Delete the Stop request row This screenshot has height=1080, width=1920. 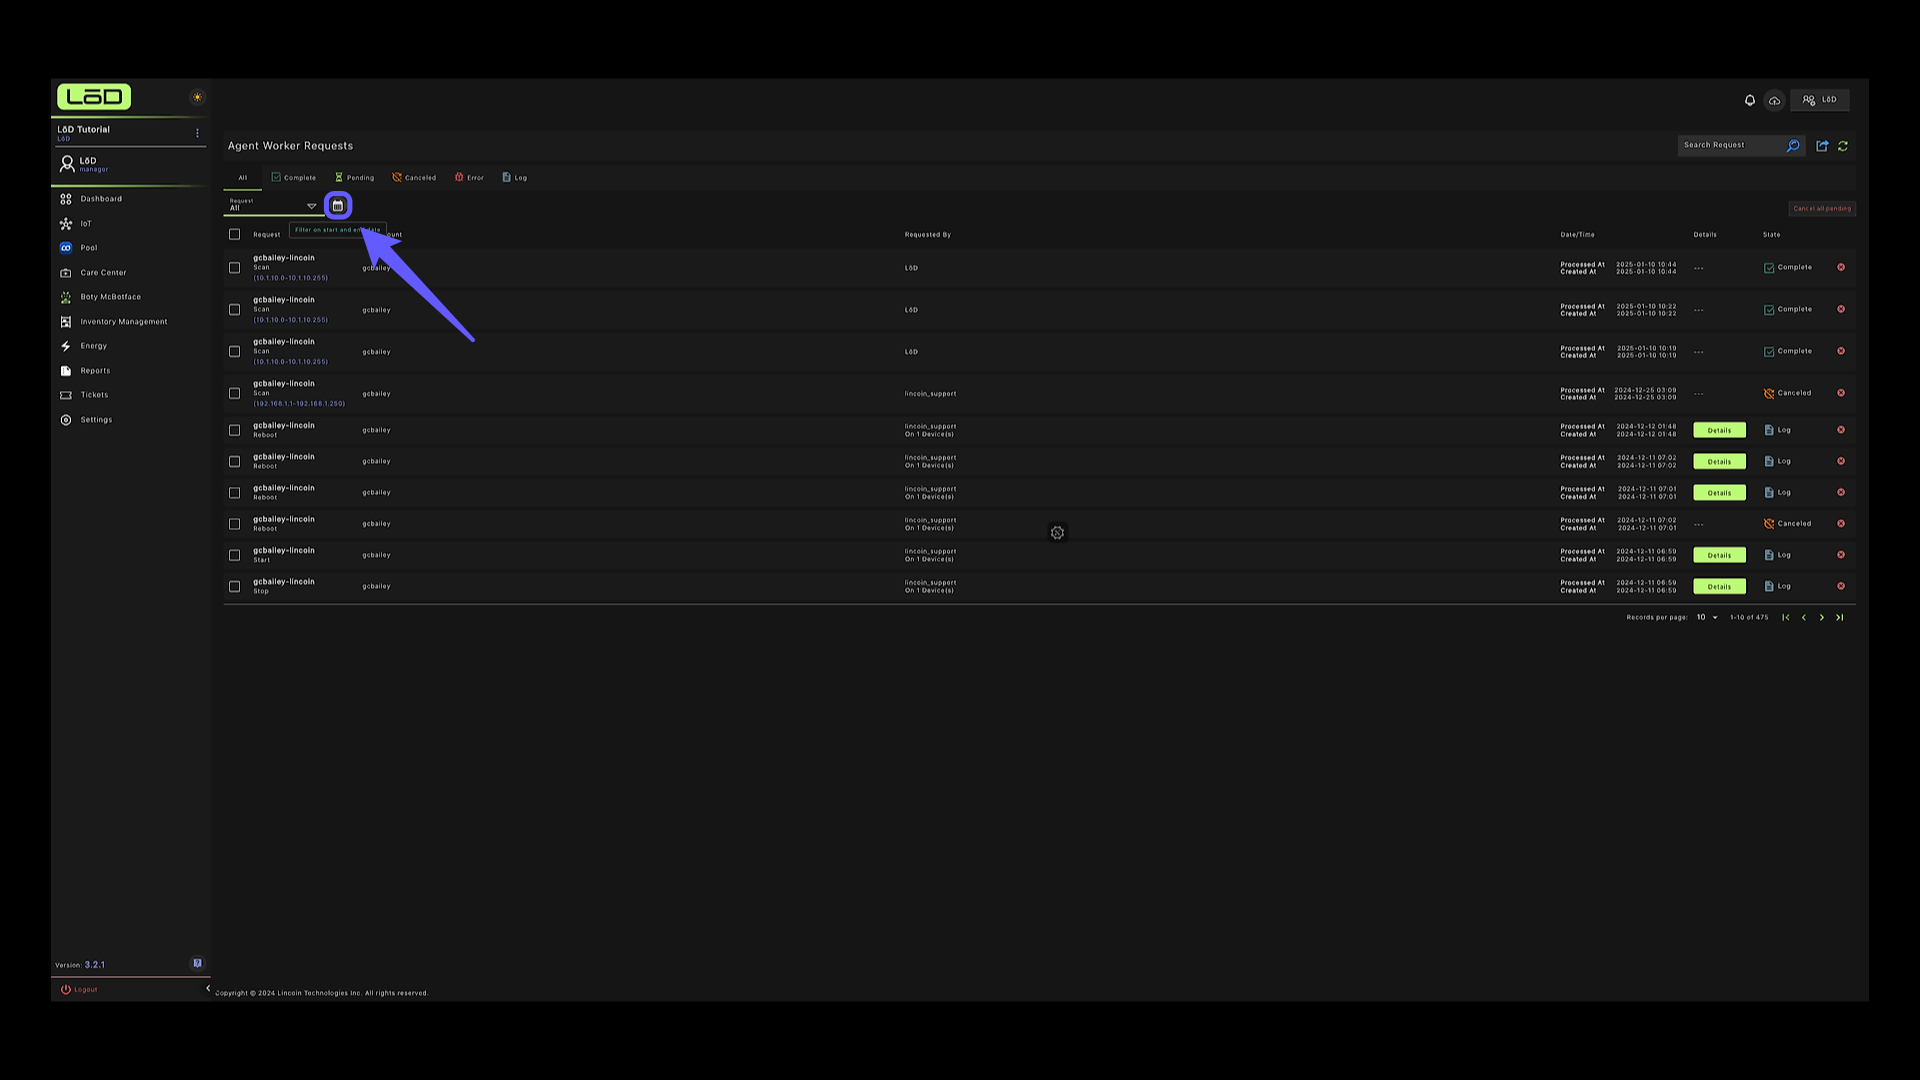[1841, 586]
